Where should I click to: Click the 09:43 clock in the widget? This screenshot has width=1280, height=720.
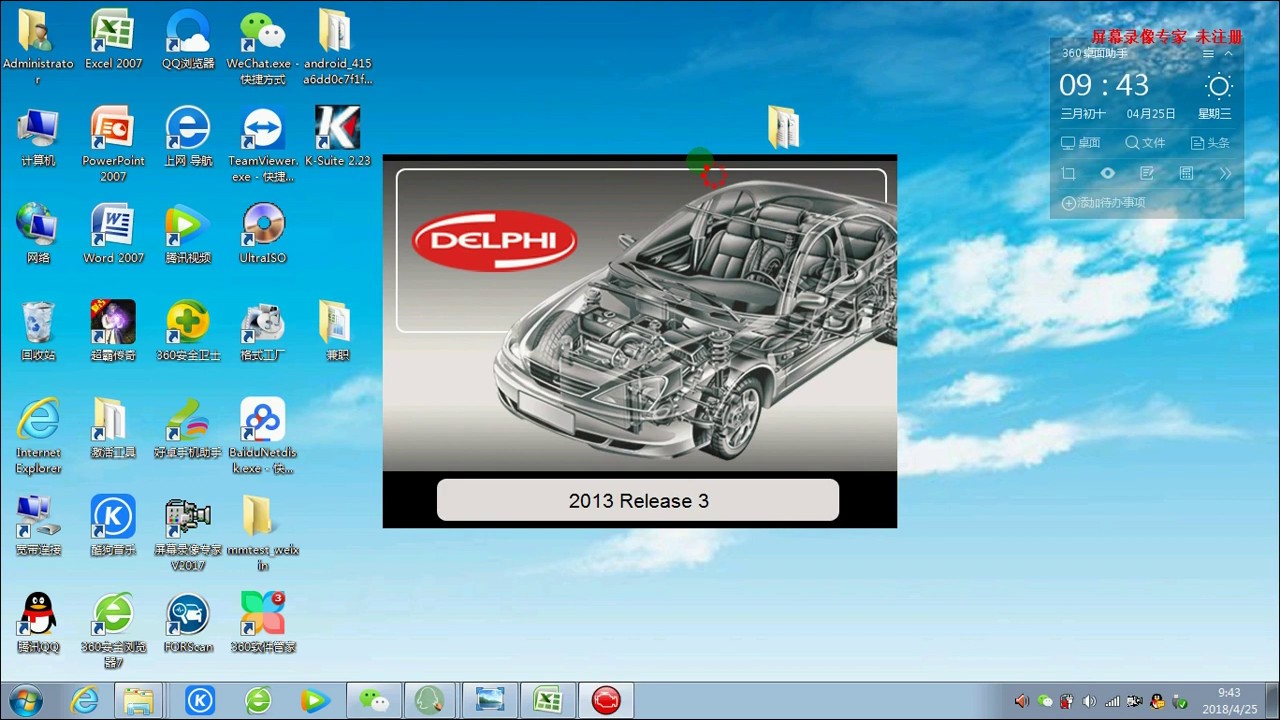1104,85
